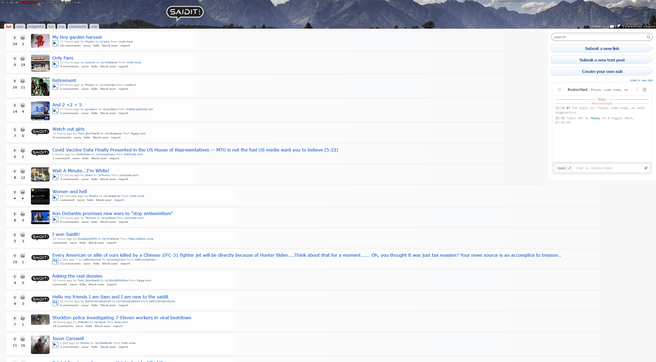Open the chat sidebar hamburger menu icon
The image size is (656, 362).
point(559,90)
